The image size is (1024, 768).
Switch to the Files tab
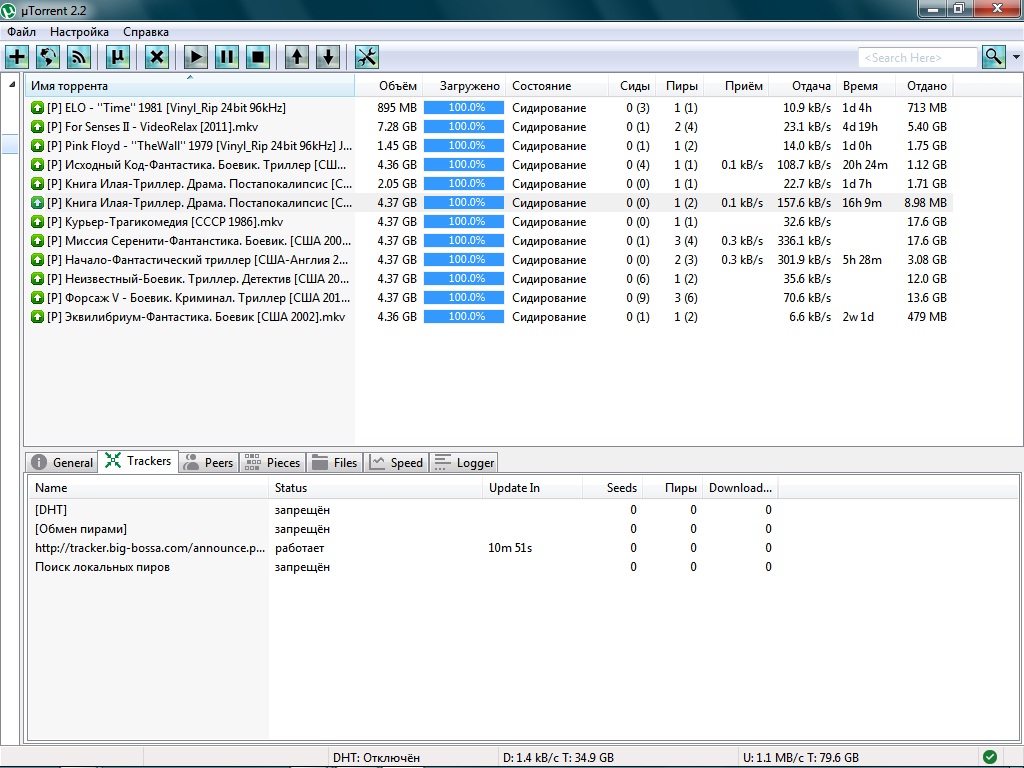pos(335,462)
